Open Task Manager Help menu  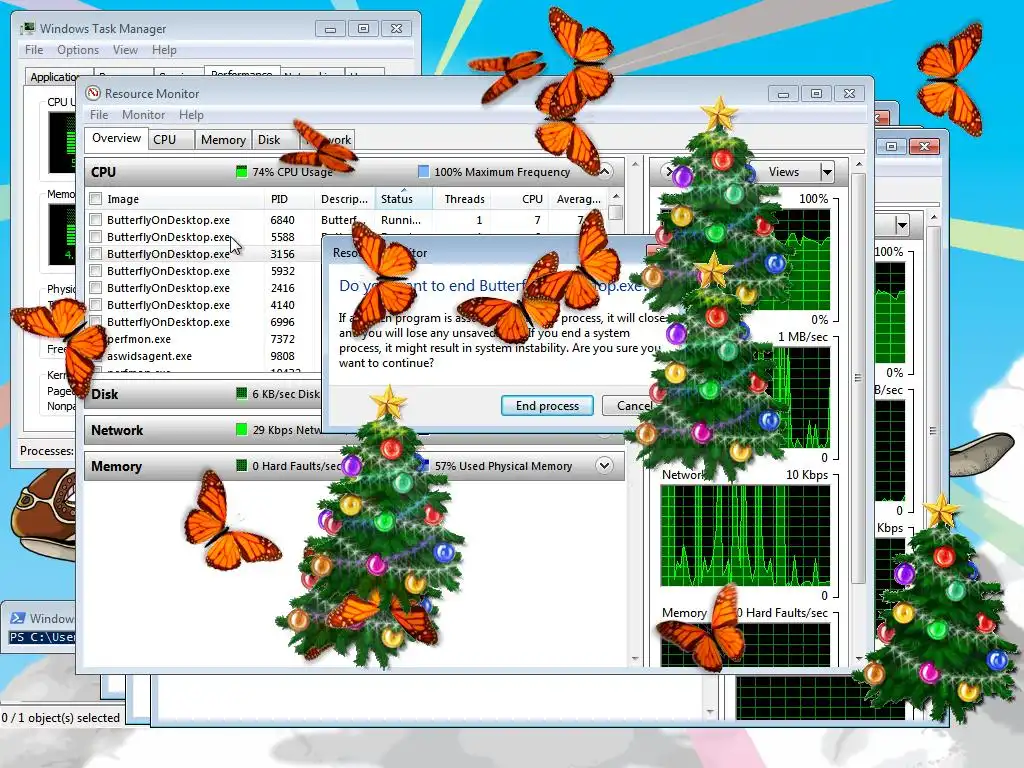pyautogui.click(x=164, y=50)
